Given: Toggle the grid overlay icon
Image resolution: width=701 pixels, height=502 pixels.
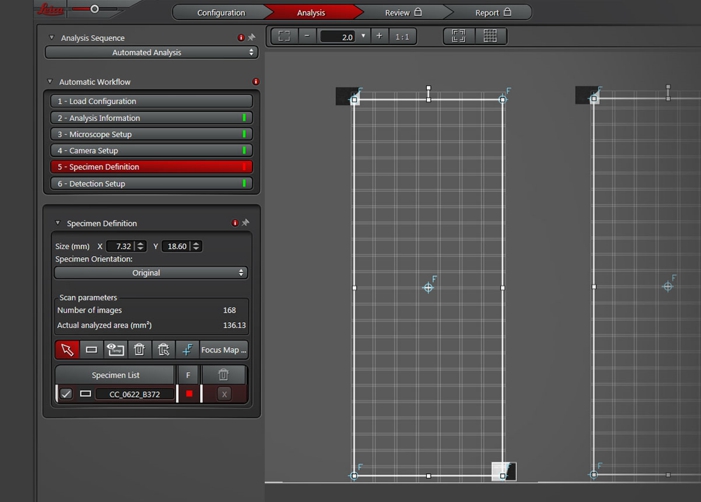Looking at the screenshot, I should [489, 36].
